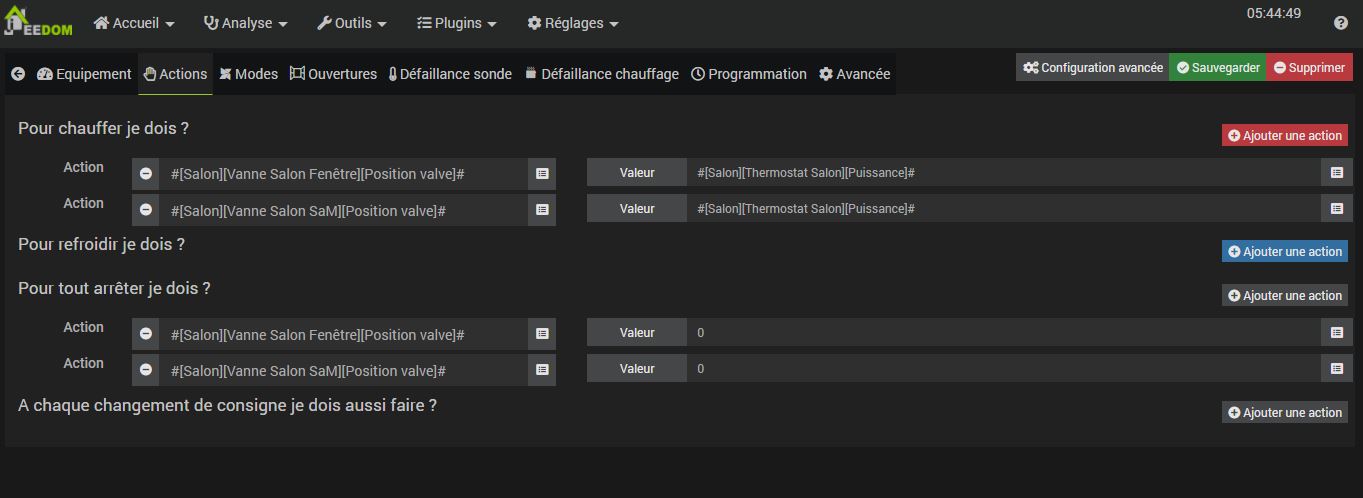This screenshot has width=1363, height=498.
Task: Expand the Plugins dropdown menu
Action: coord(456,23)
